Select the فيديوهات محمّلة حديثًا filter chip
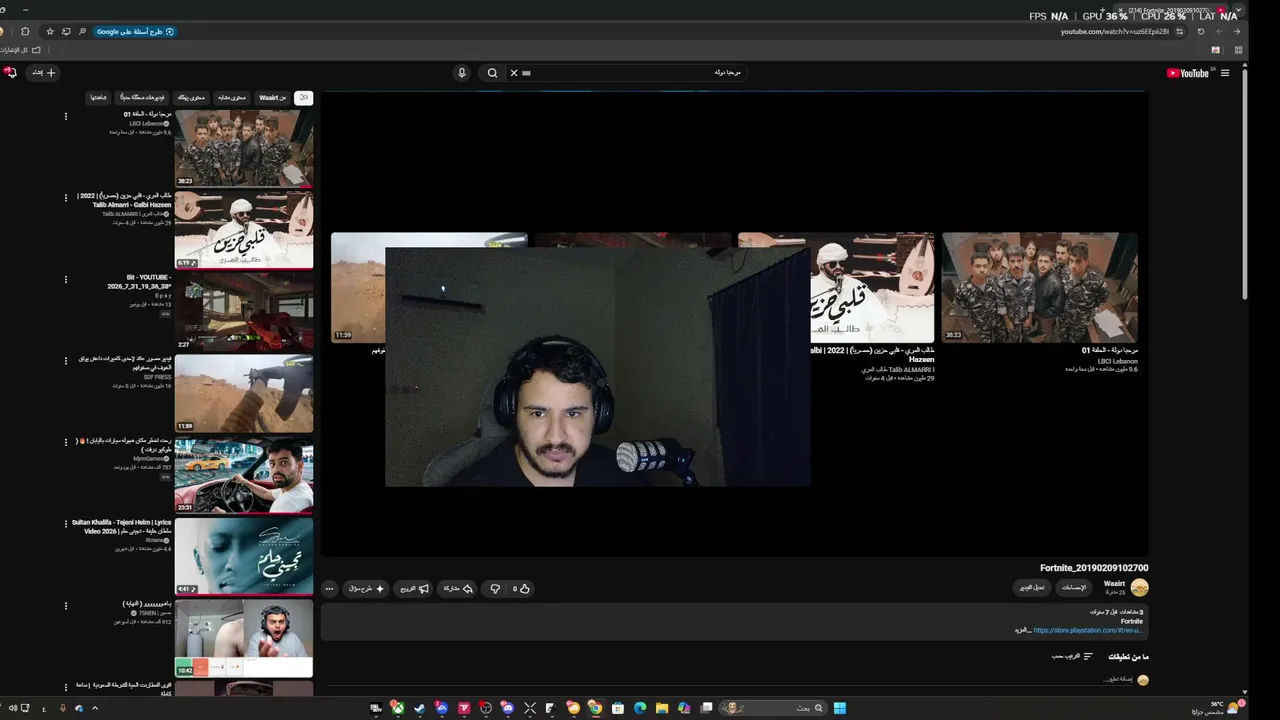This screenshot has width=1280, height=720. tap(143, 98)
